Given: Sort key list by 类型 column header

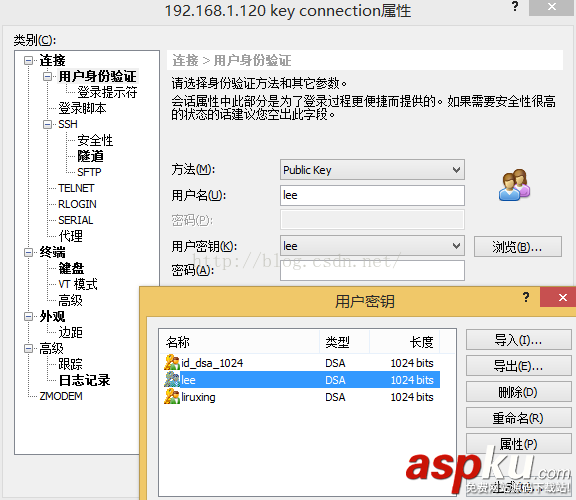Looking at the screenshot, I should [x=345, y=342].
